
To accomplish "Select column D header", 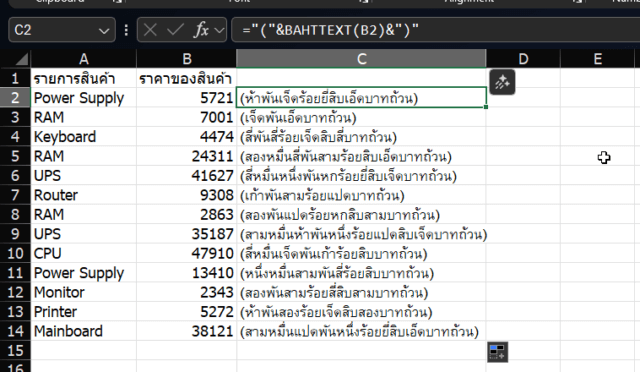I will pos(523,59).
